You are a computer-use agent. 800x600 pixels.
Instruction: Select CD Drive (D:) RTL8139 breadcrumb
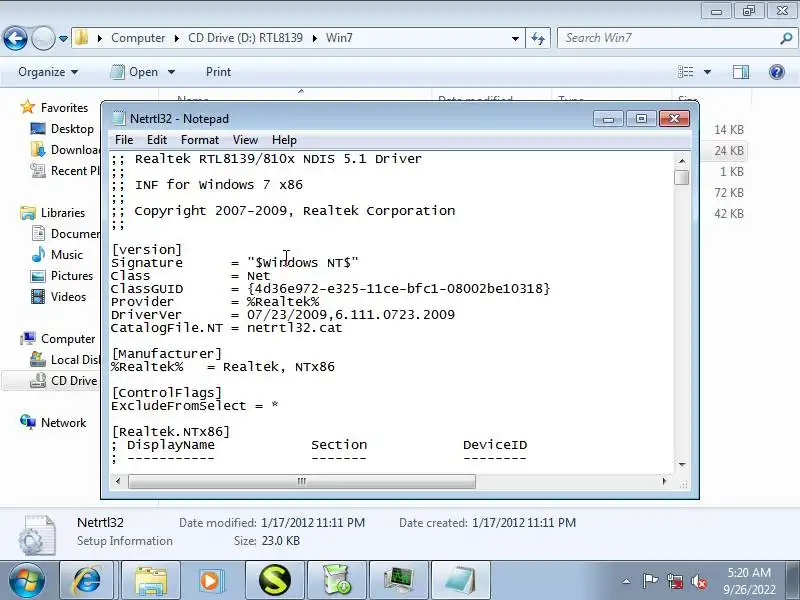point(245,38)
